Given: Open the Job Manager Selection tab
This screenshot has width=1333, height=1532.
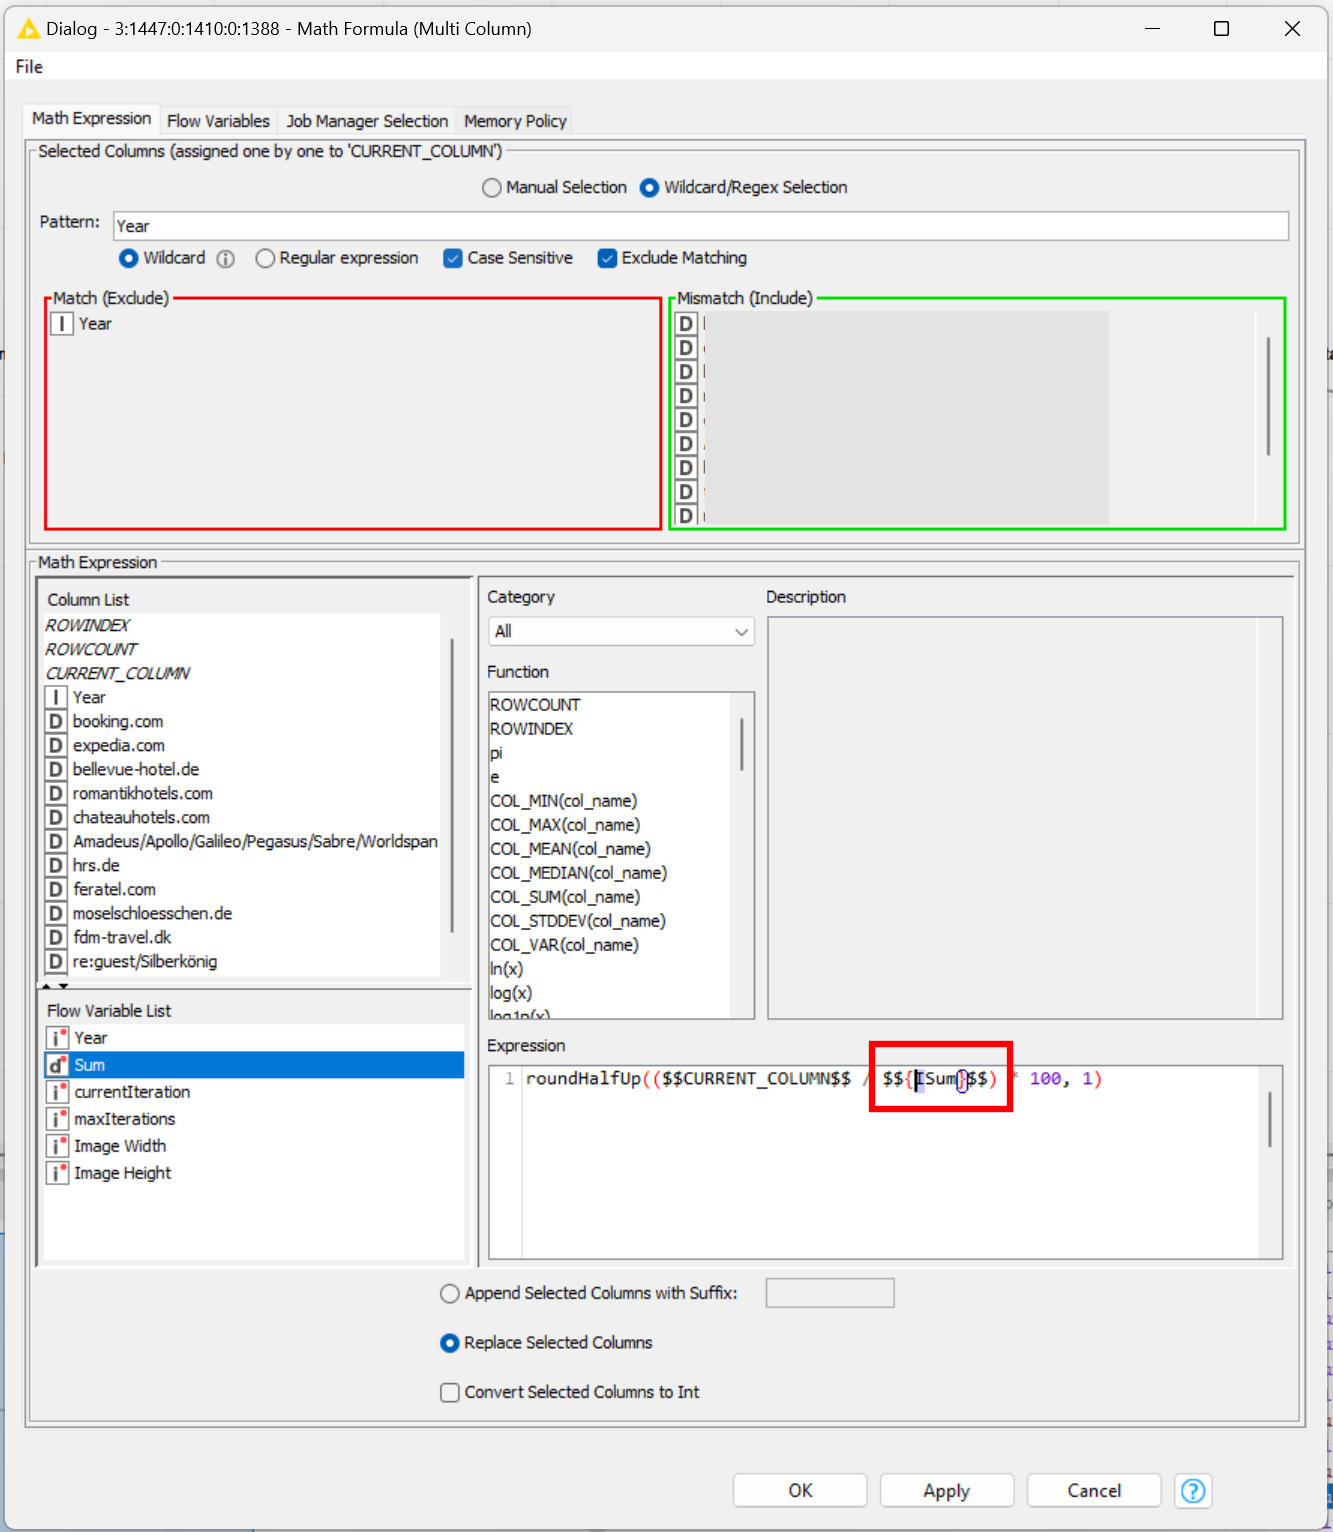Looking at the screenshot, I should click(367, 121).
